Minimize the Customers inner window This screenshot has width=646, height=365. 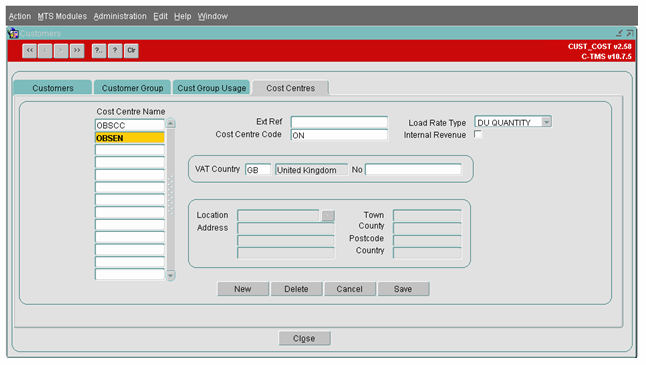point(619,33)
